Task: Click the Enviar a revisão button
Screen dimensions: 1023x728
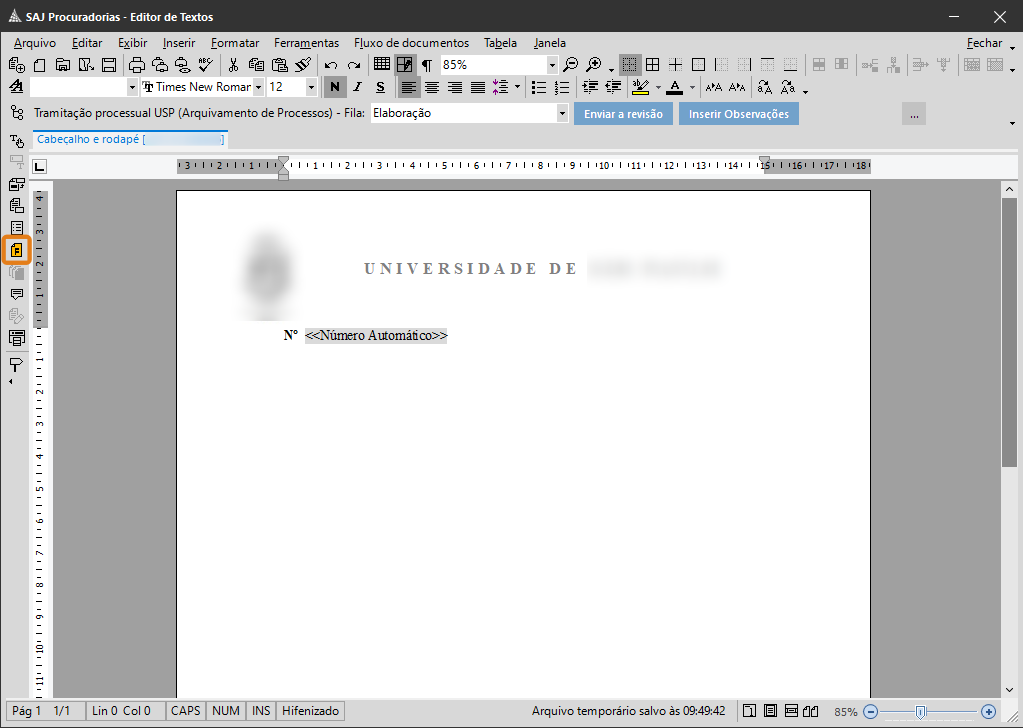Action: coord(623,113)
